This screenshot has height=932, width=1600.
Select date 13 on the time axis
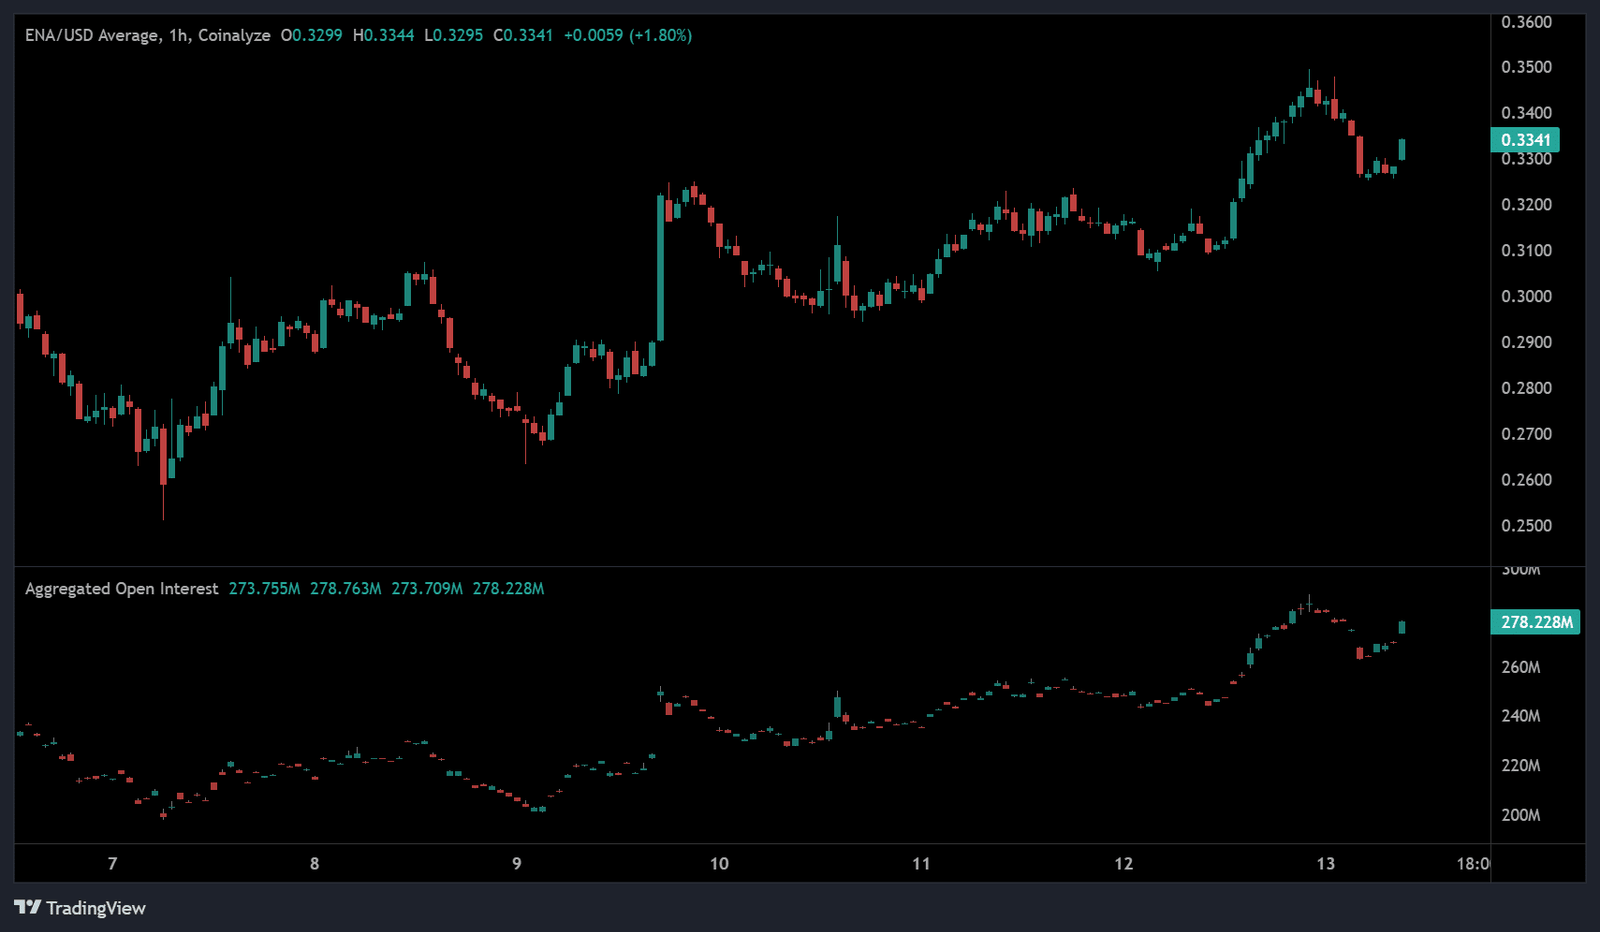point(1325,864)
